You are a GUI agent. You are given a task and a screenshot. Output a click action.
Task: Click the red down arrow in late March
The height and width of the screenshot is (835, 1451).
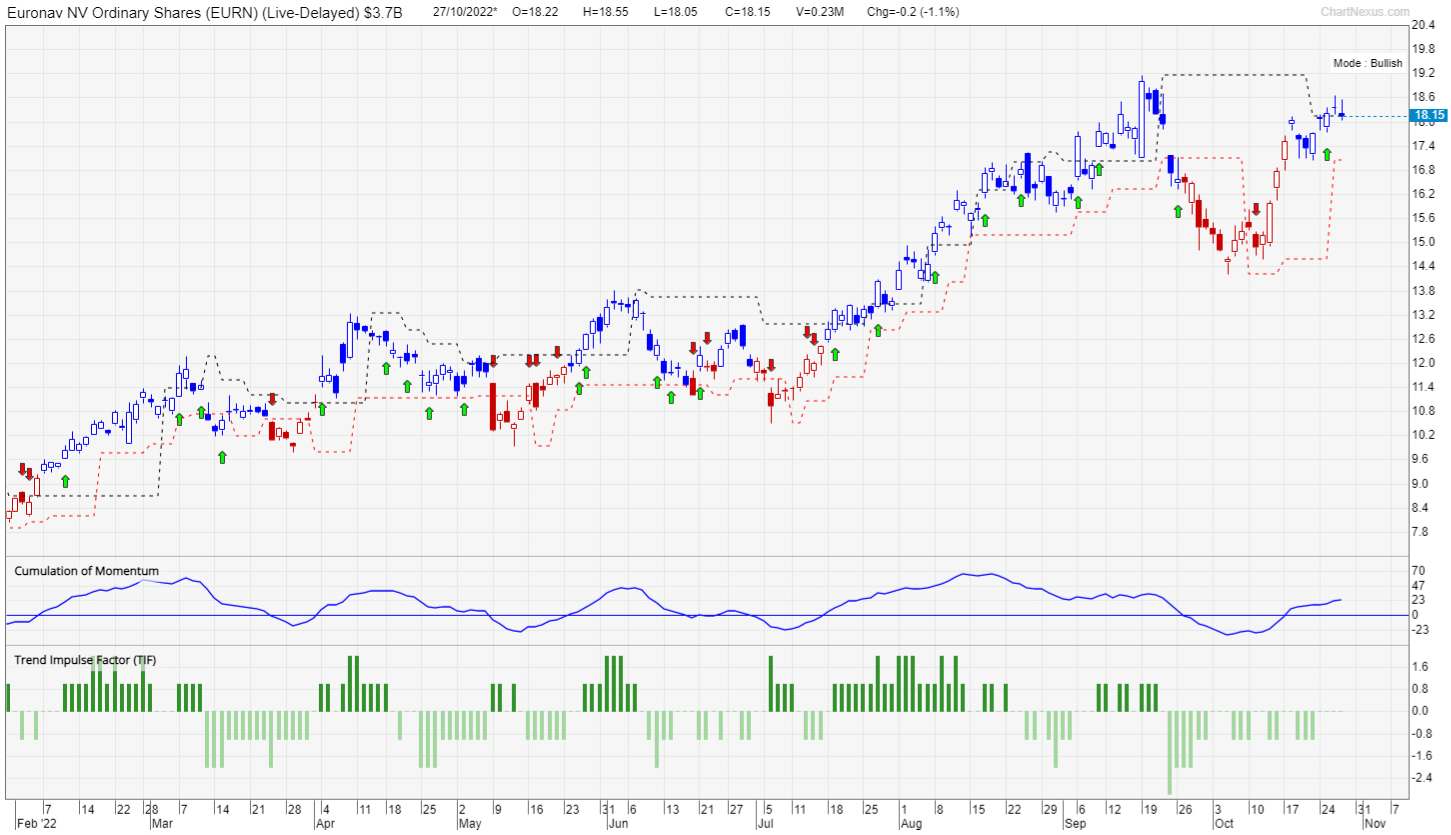coord(271,400)
